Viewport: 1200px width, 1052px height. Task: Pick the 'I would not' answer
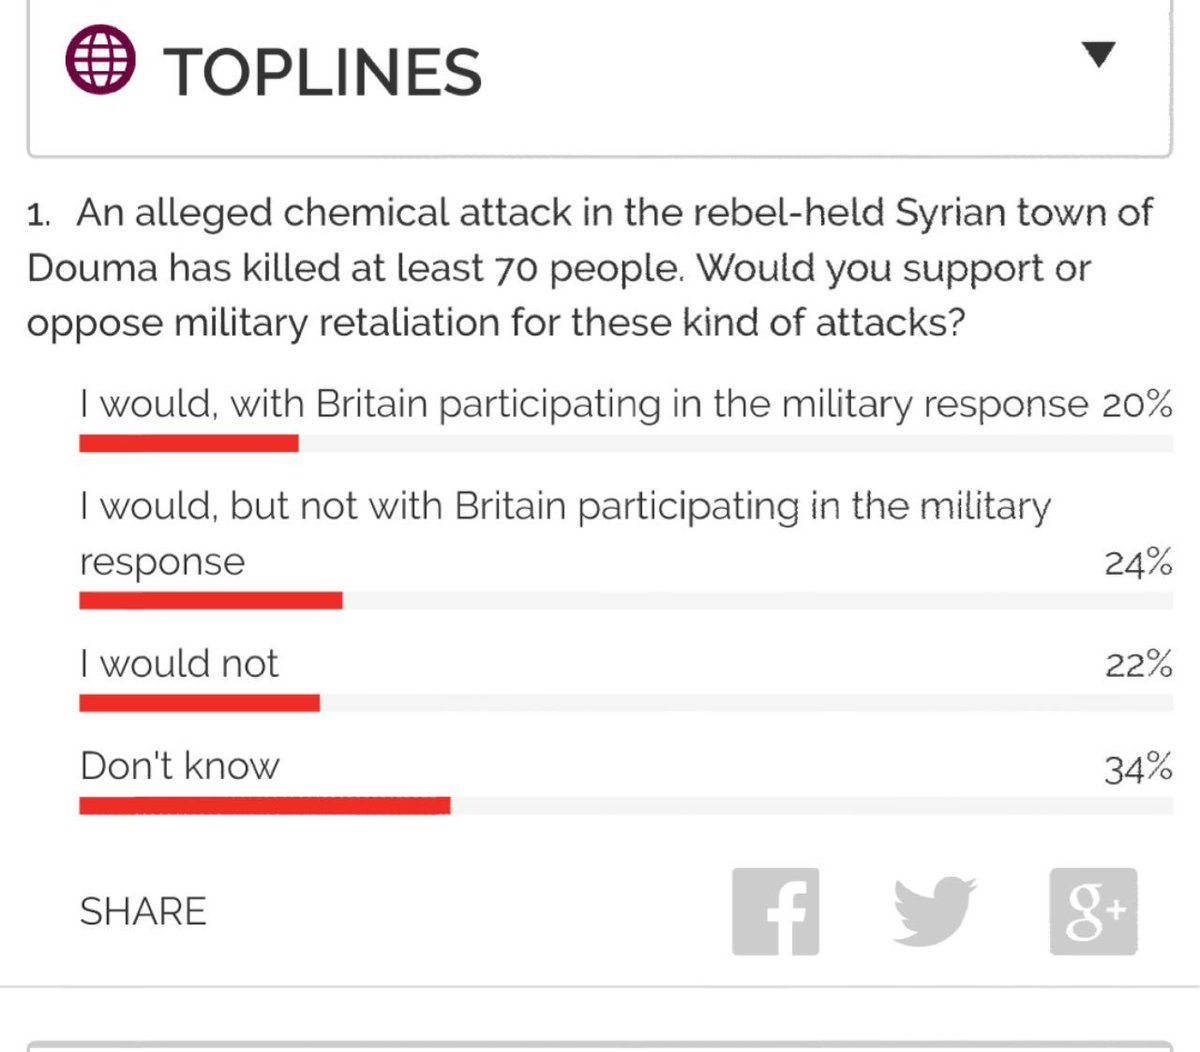[179, 663]
